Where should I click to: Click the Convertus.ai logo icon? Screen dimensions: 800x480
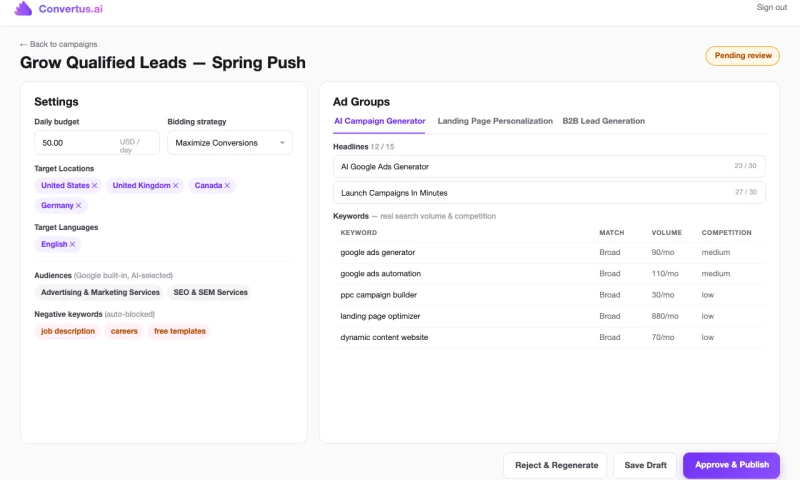(23, 8)
